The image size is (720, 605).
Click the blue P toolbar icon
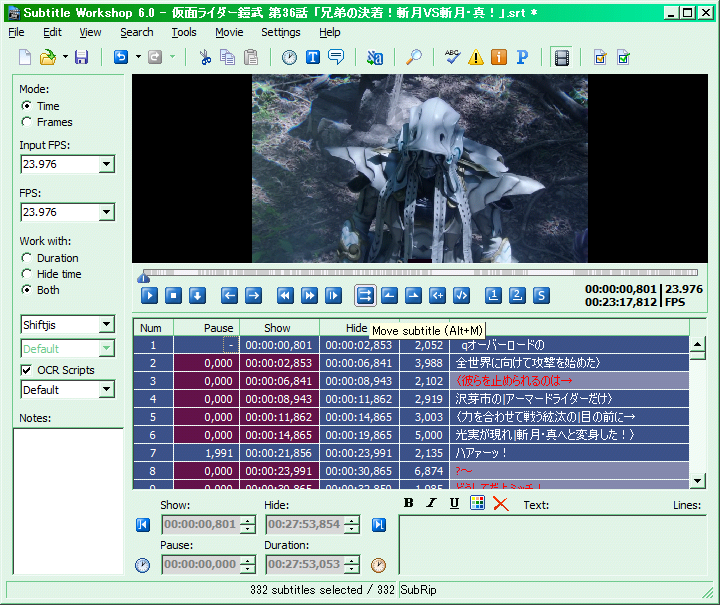pos(522,57)
